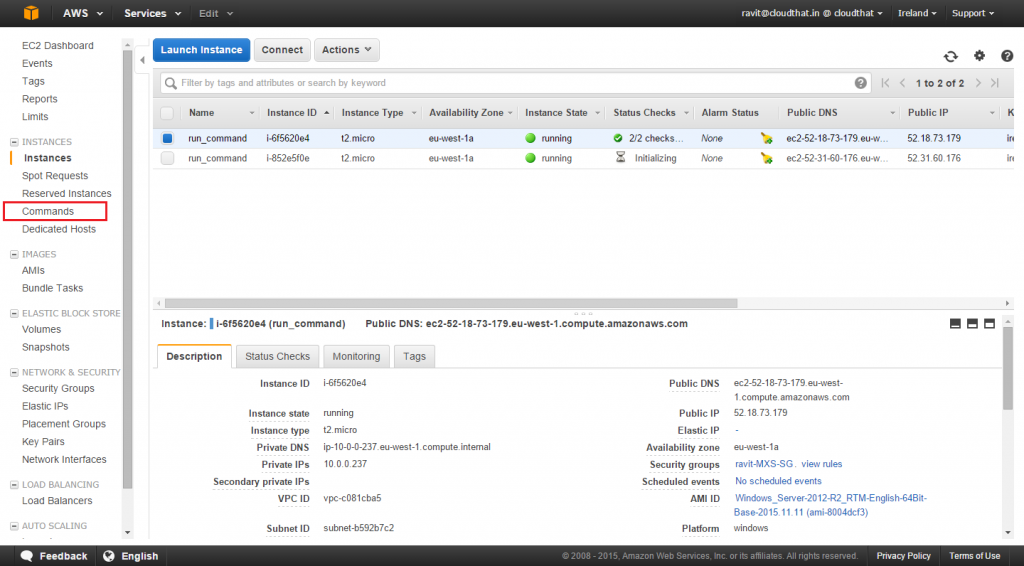1024x566 pixels.
Task: Click the AWS orange cube logo
Action: (x=31, y=13)
